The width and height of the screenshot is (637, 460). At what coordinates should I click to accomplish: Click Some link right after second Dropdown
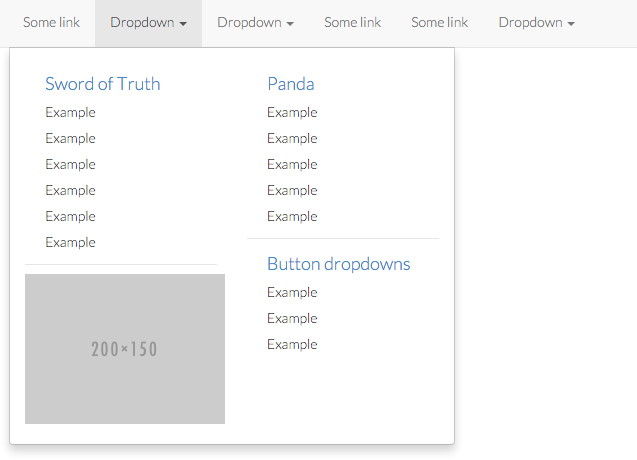point(352,23)
